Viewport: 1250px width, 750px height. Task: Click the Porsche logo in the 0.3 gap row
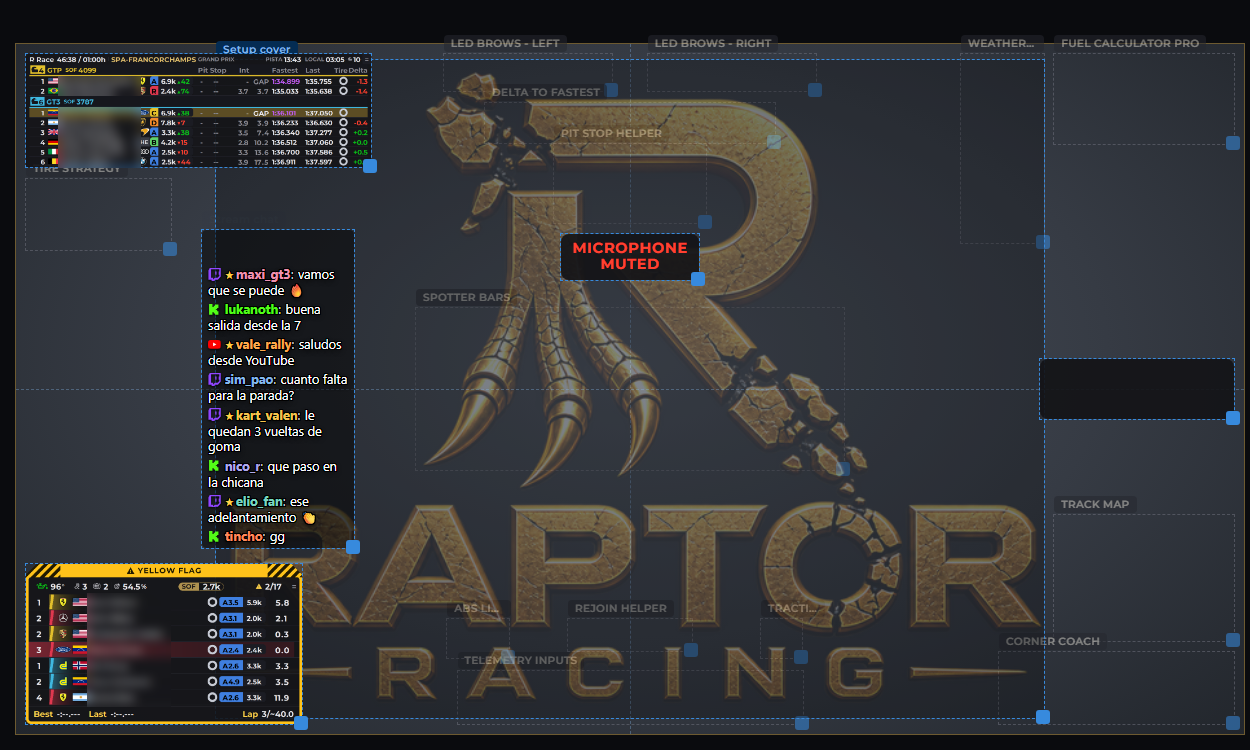point(63,634)
